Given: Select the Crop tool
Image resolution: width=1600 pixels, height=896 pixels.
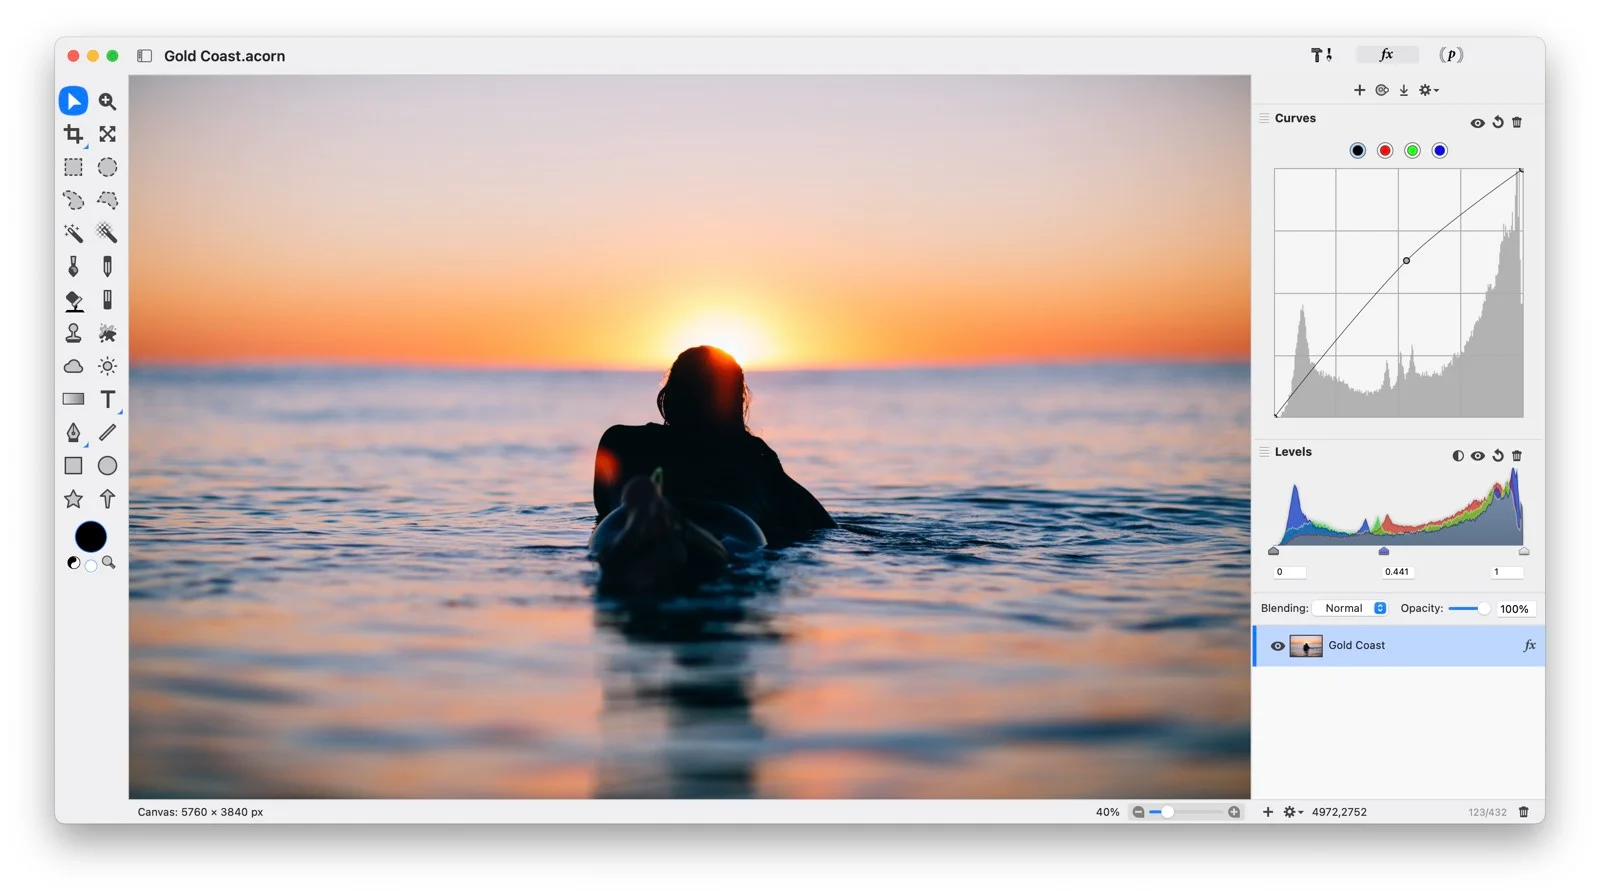Looking at the screenshot, I should click(73, 134).
